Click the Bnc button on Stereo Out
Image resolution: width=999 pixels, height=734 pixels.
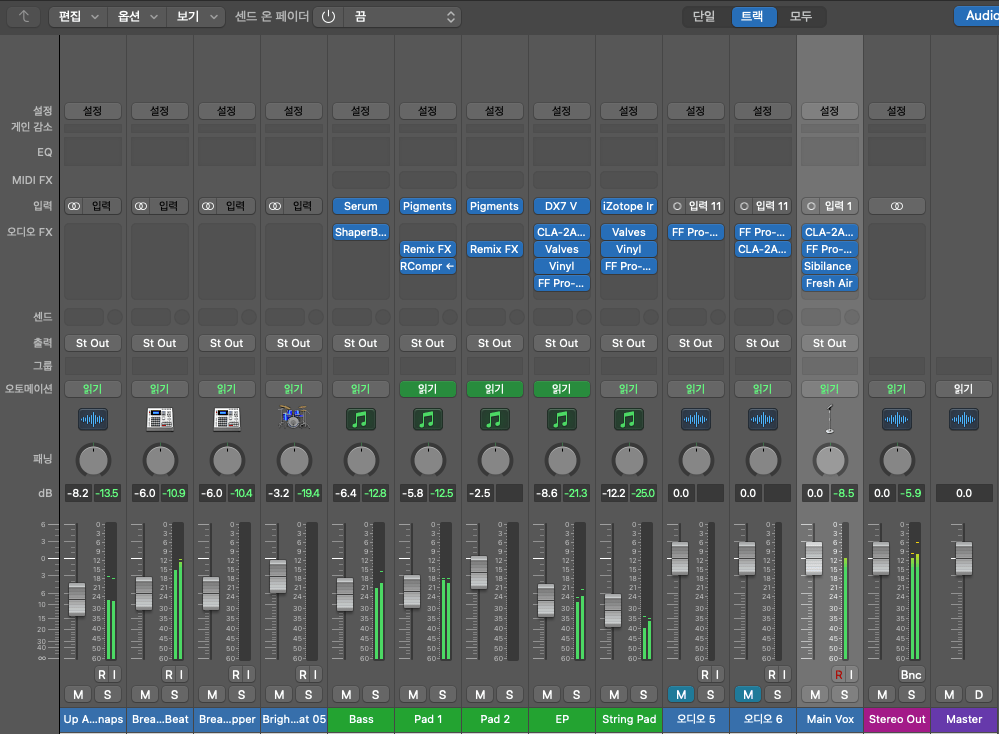pyautogui.click(x=911, y=675)
